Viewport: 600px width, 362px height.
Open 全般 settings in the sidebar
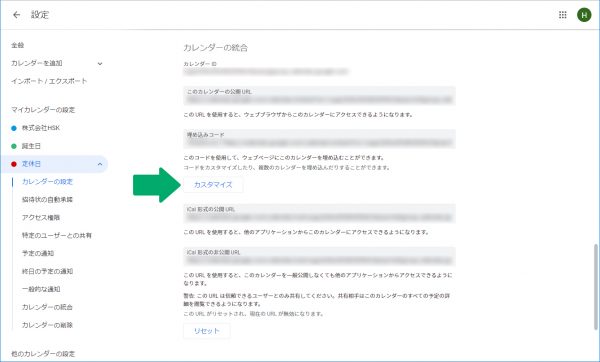coord(18,45)
